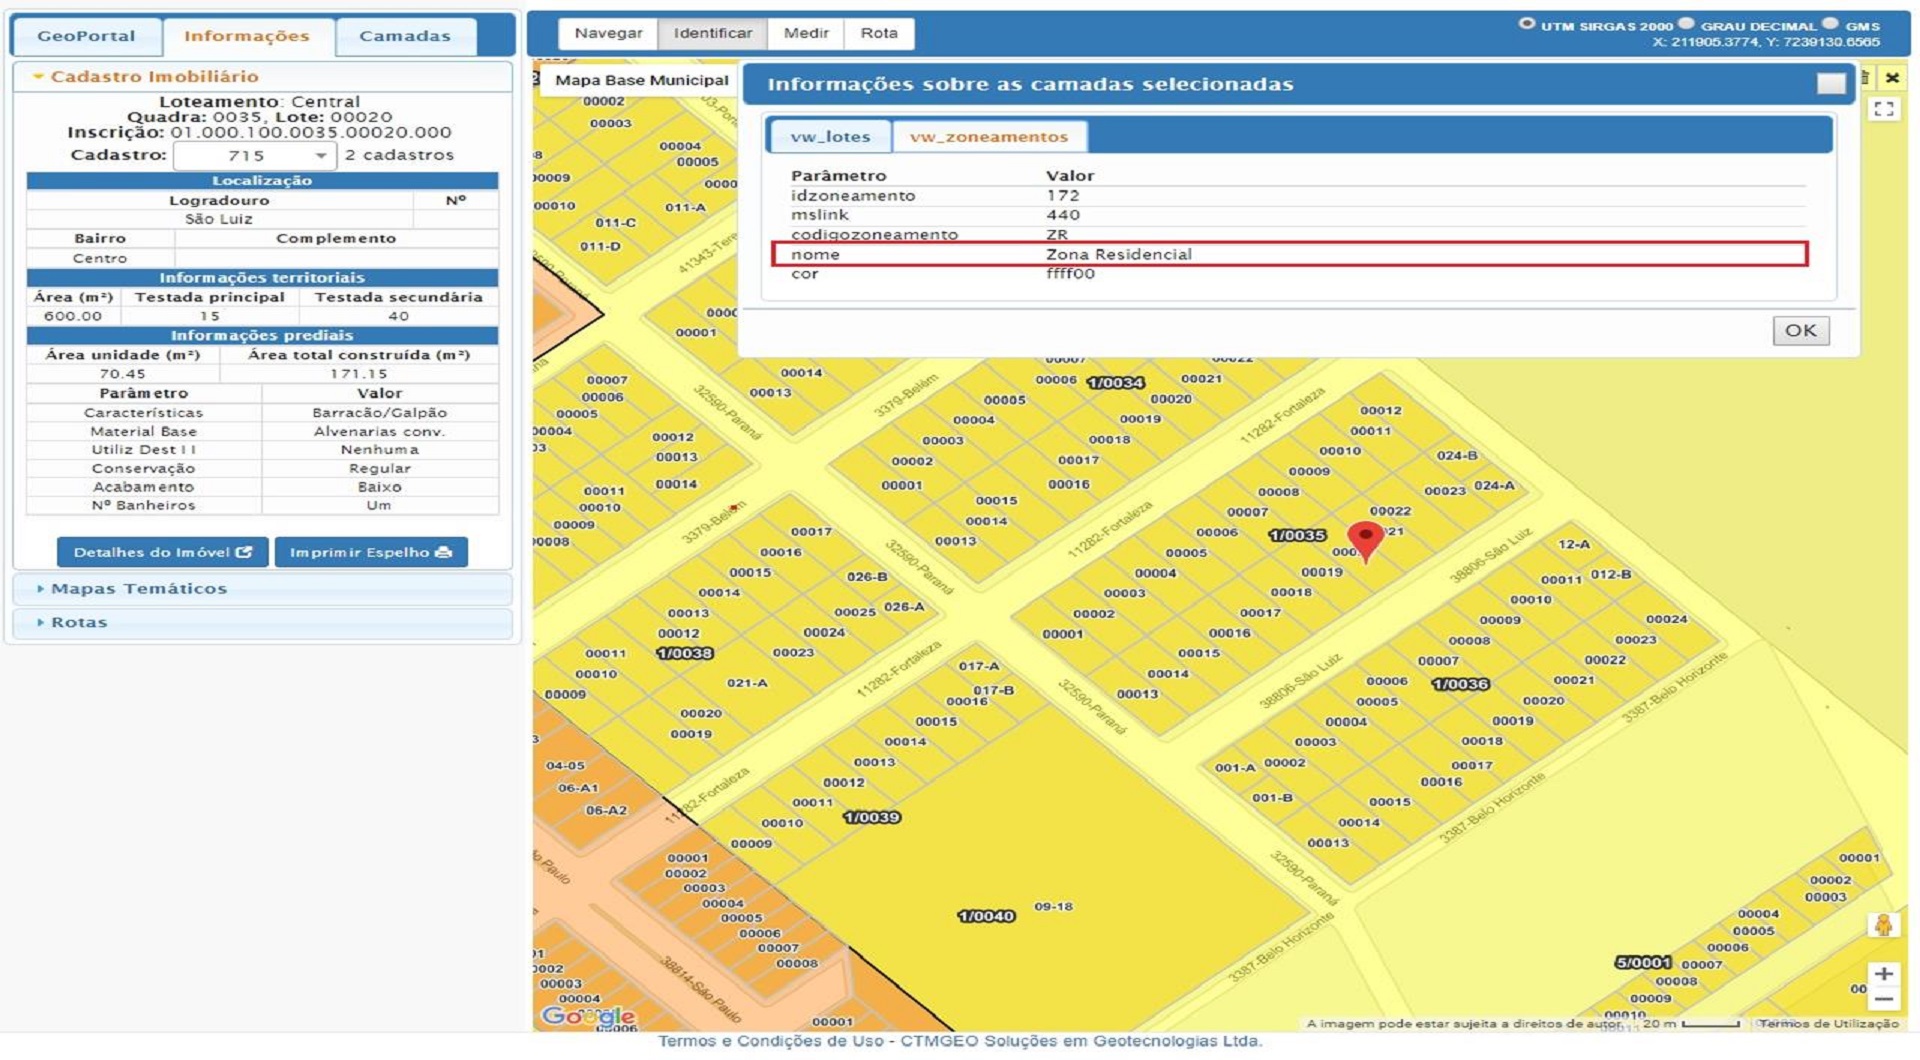This screenshot has height=1060, width=1920.
Task: Select the Identificar tool
Action: (x=712, y=33)
